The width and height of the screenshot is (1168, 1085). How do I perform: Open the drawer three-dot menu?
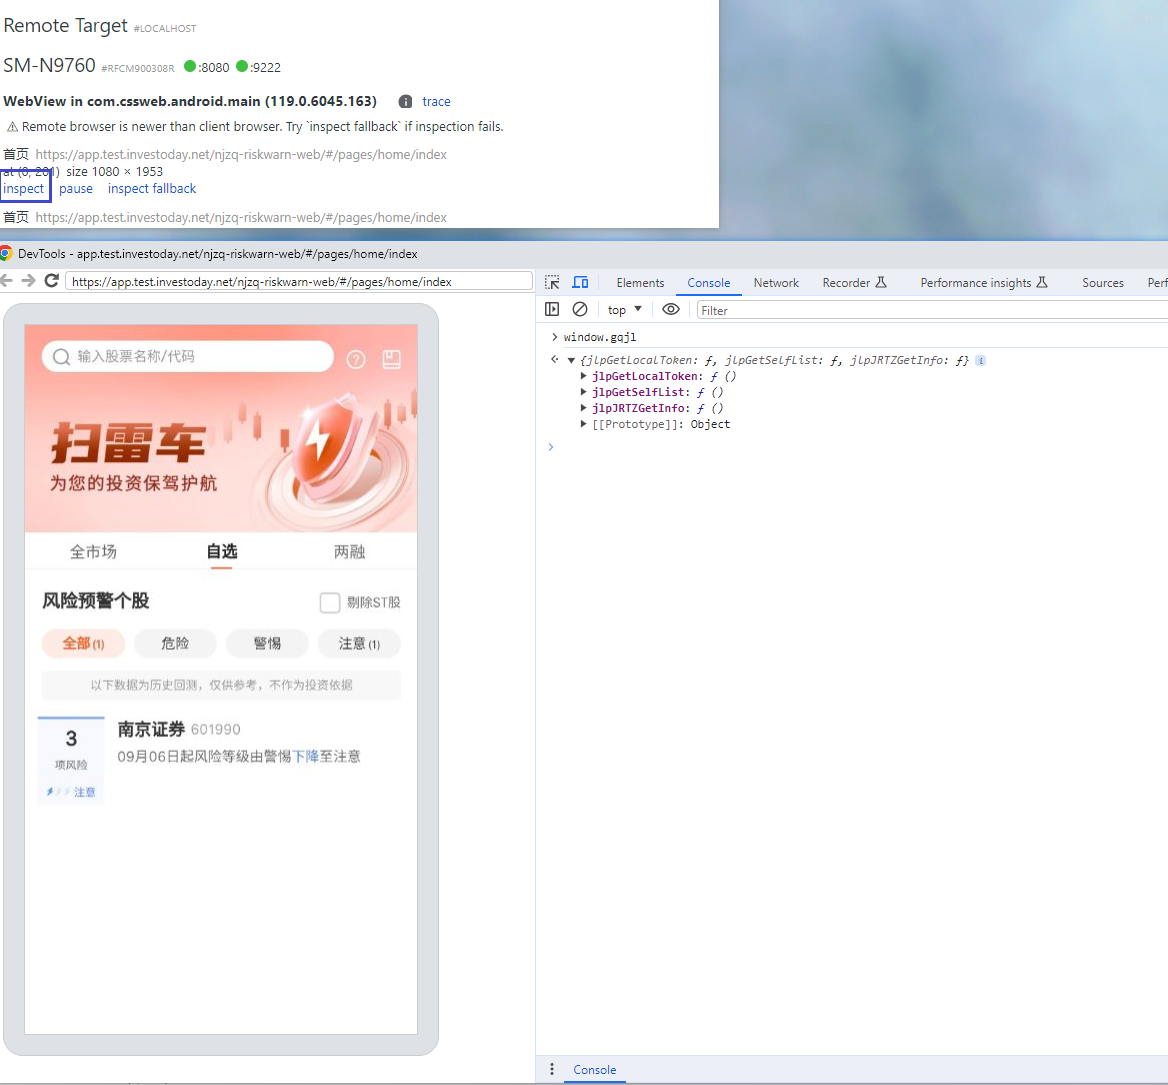tap(551, 1069)
